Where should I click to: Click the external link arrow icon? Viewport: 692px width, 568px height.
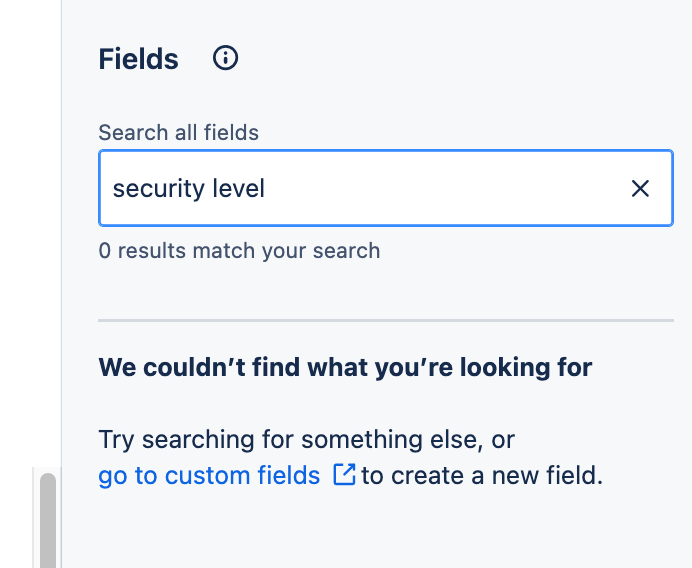344,475
